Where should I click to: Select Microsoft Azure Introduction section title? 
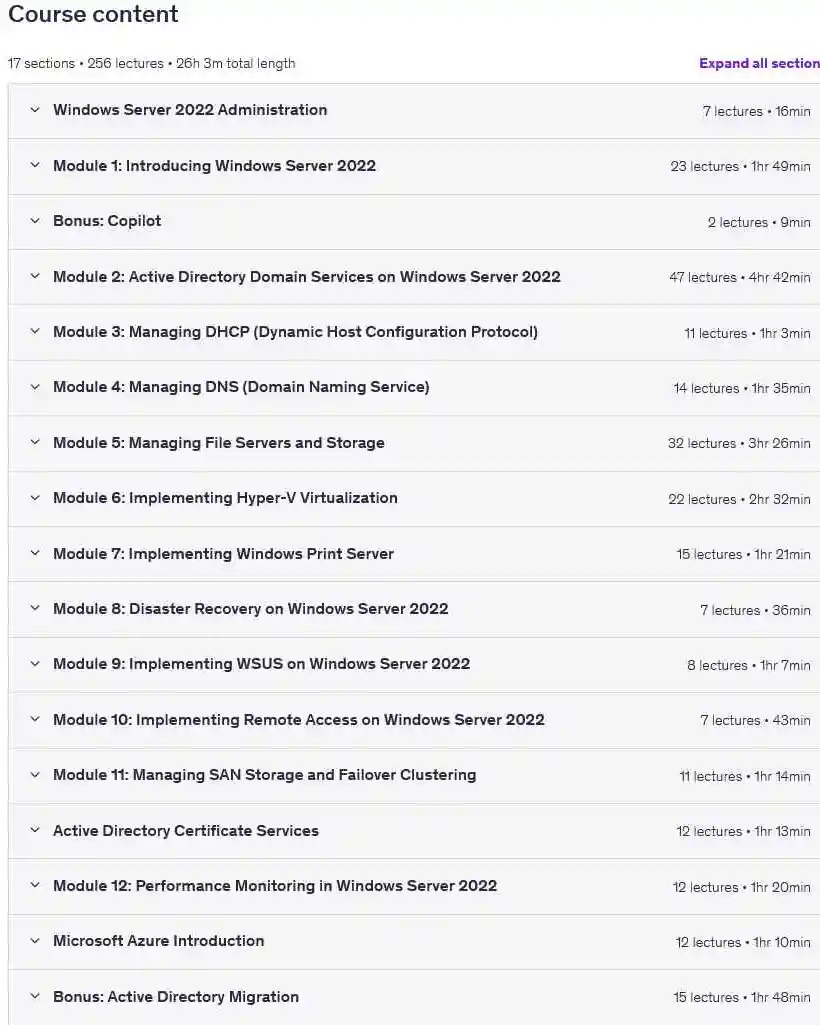pos(159,941)
